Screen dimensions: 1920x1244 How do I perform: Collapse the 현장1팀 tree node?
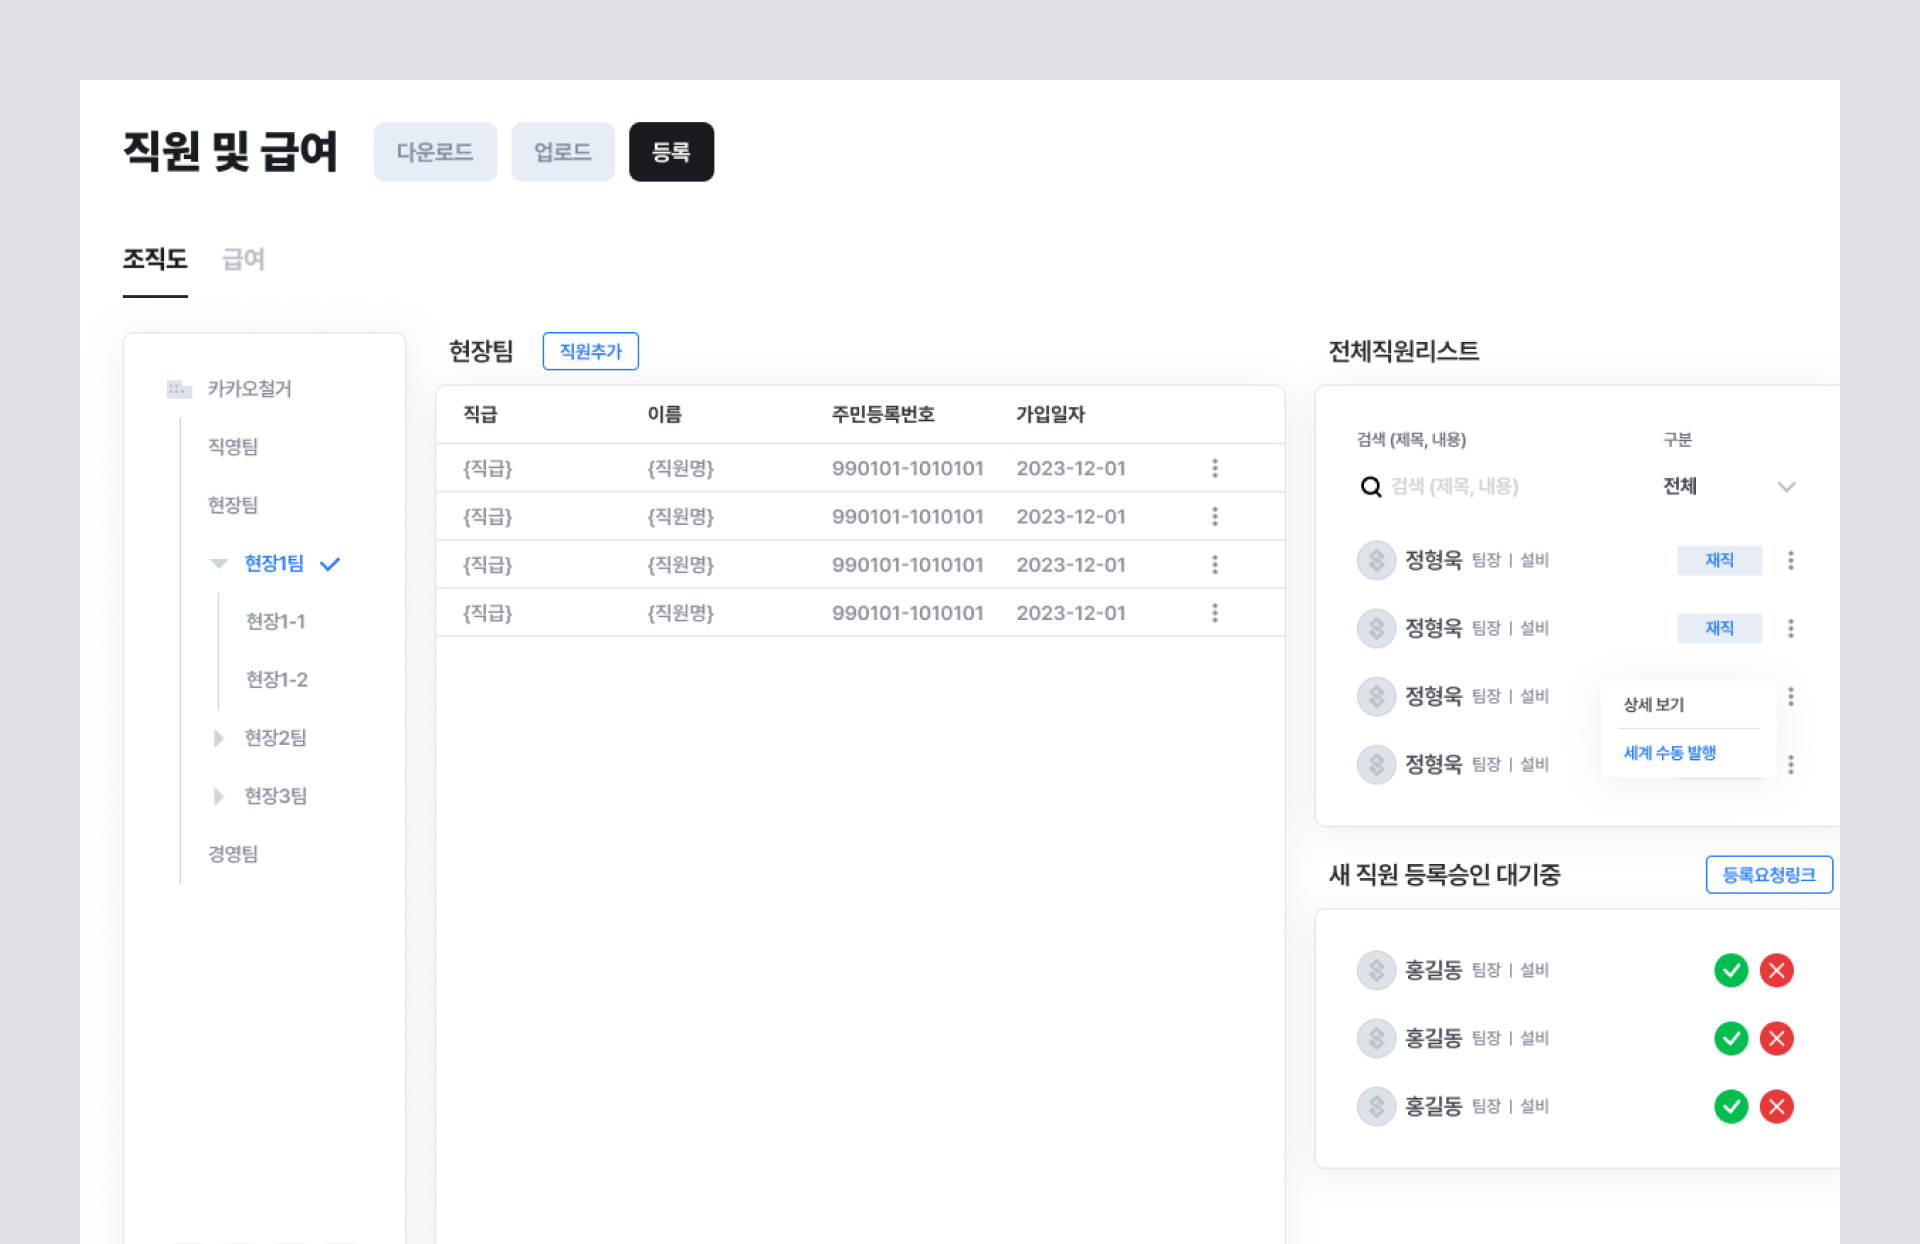(x=219, y=564)
